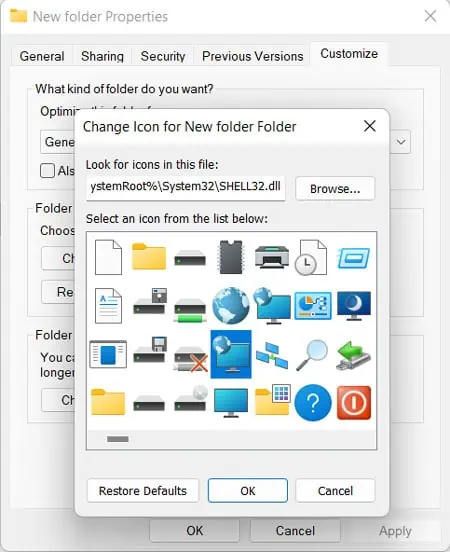Select the processor chip icon
This screenshot has width=450, height=552.
pos(231,257)
